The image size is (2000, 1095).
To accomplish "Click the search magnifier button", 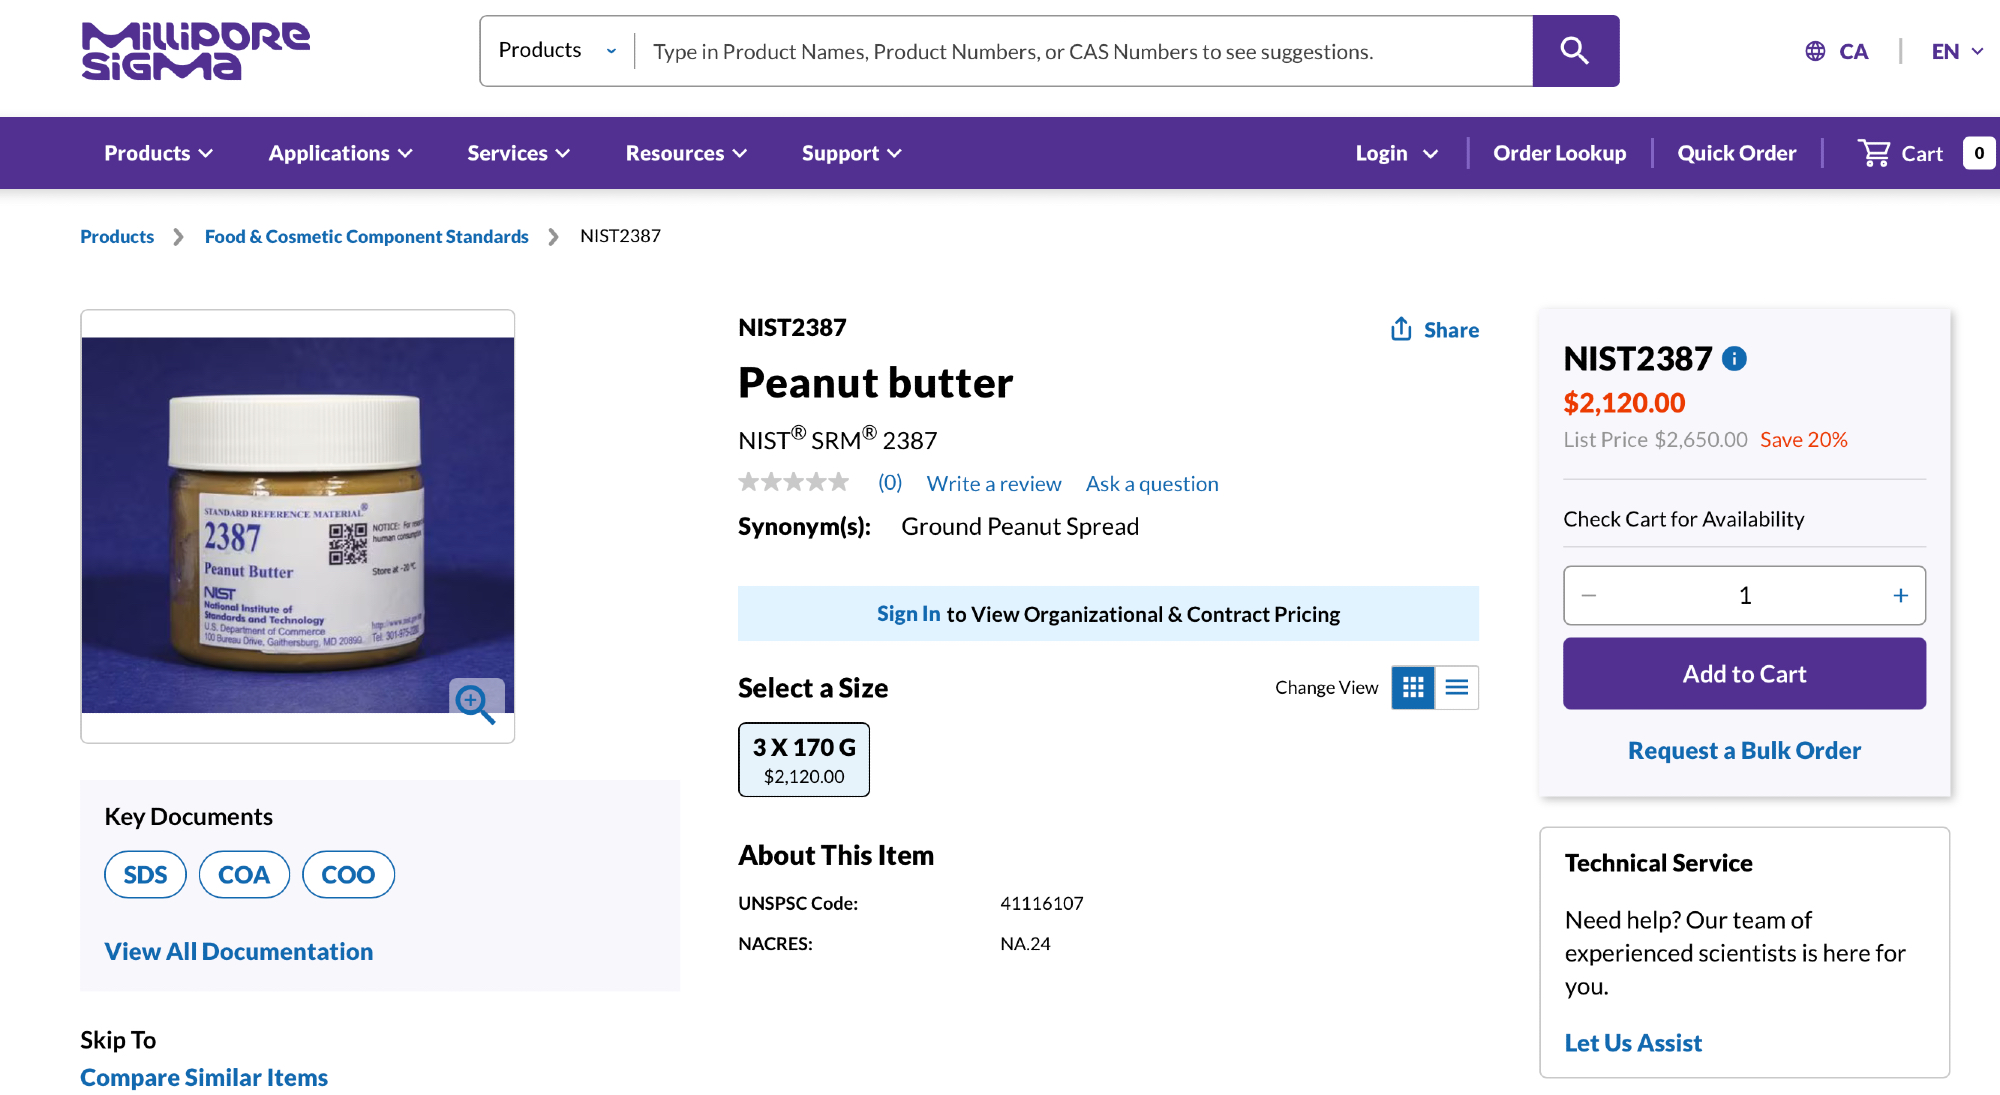I will tap(1575, 51).
